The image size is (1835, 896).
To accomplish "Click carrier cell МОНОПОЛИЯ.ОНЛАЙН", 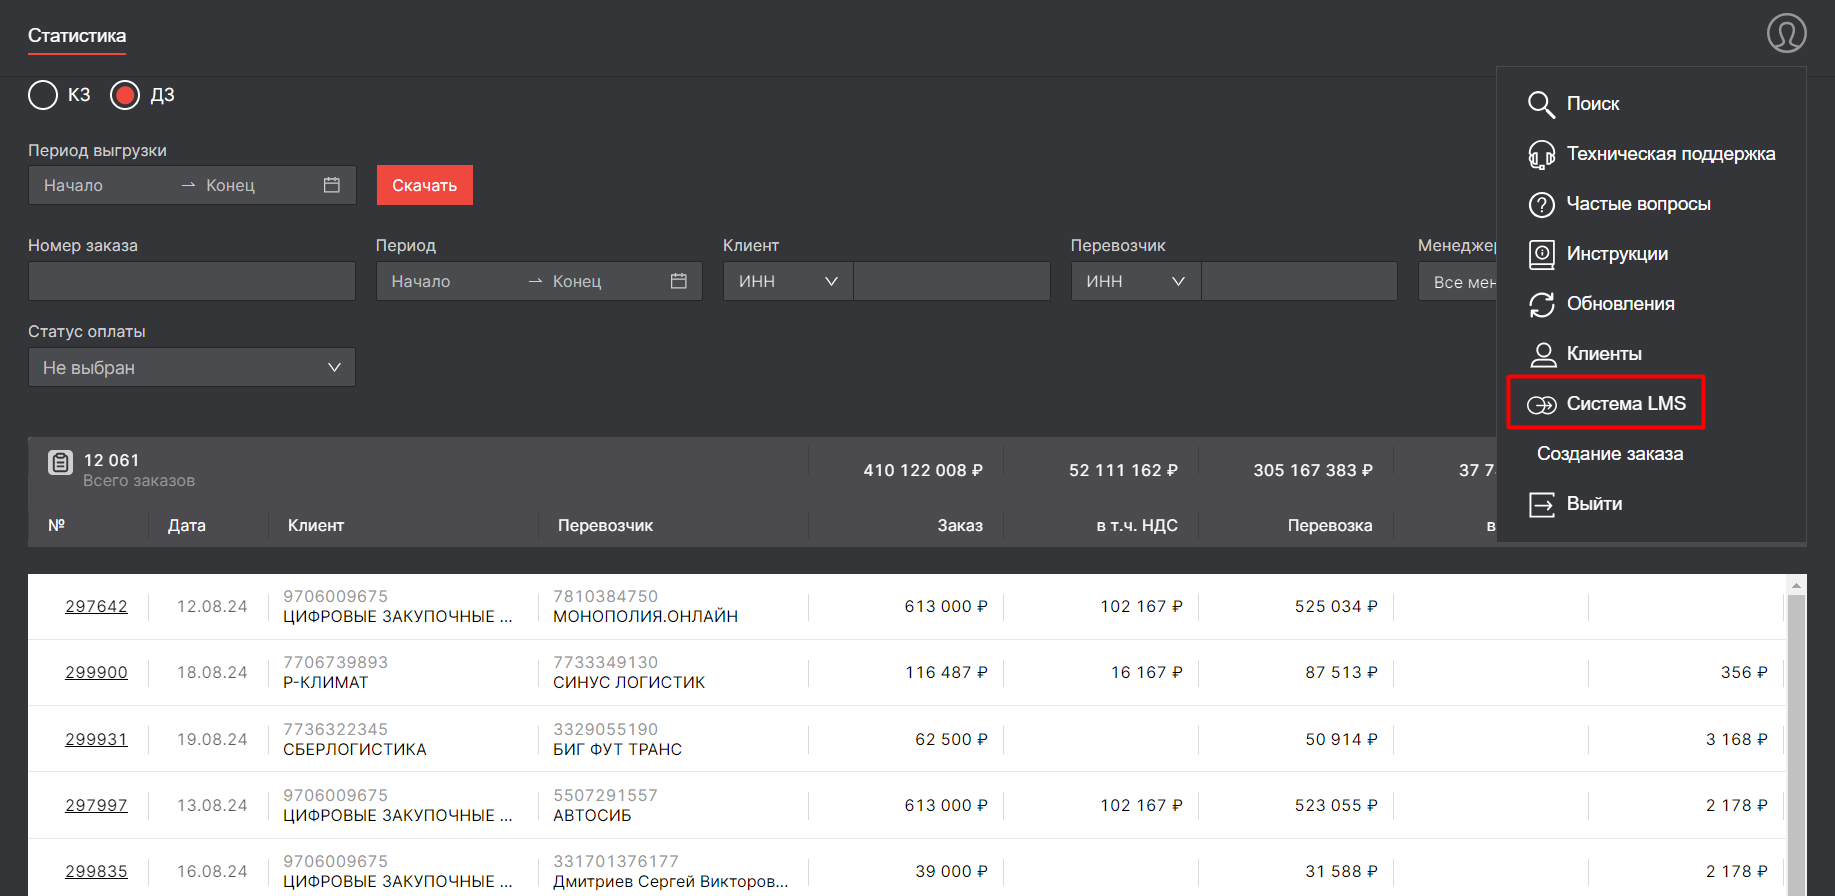I will [x=645, y=616].
